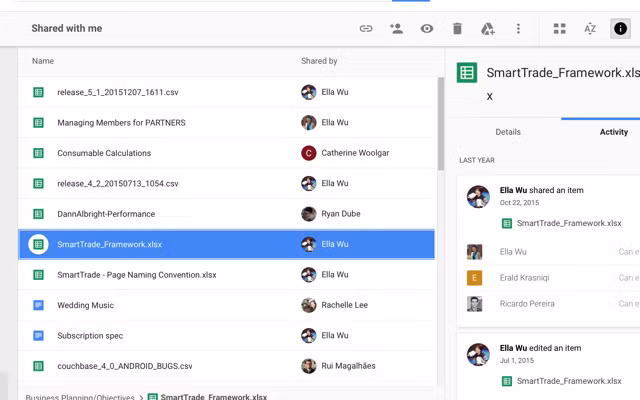This screenshot has width=640, height=400.
Task: Click the Add to My Drive icon
Action: pyautogui.click(x=488, y=29)
